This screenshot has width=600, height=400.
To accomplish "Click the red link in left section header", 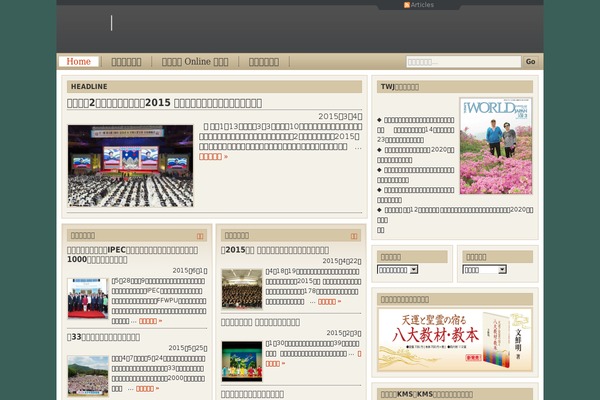I will tap(200, 236).
